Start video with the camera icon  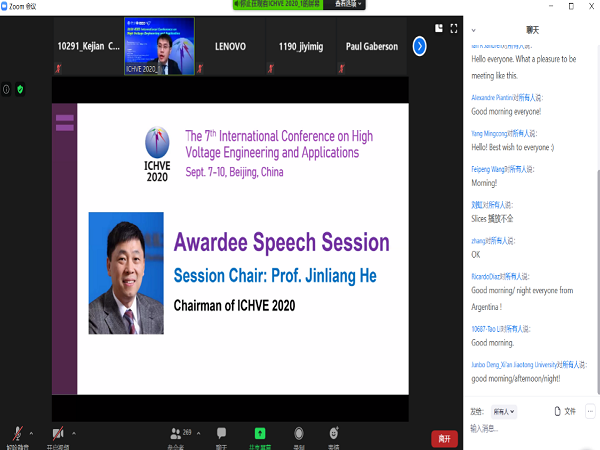tap(59, 432)
